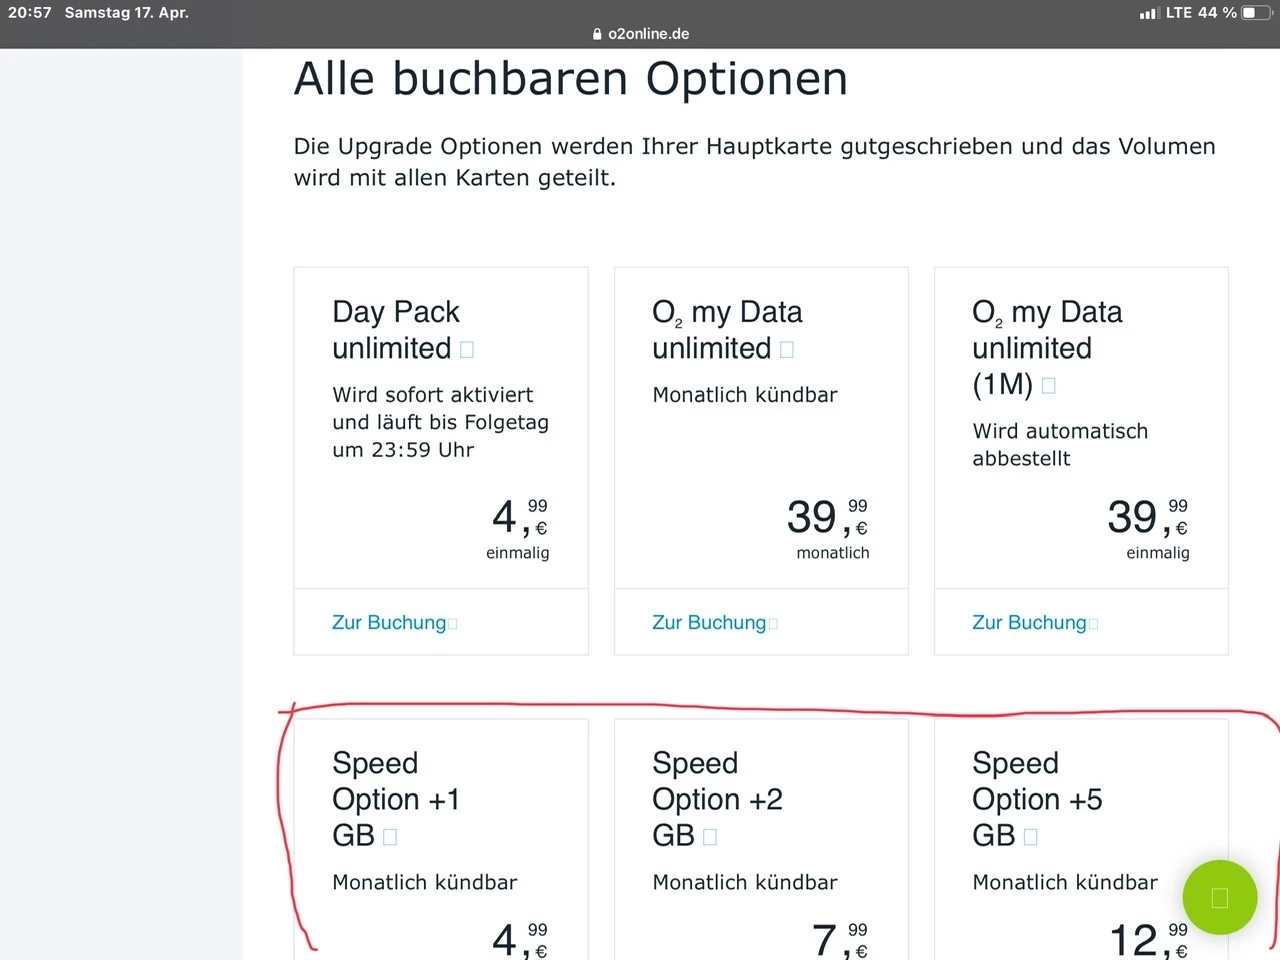Open Zur Buchung for Day Pack unlimited
1280x960 pixels.
pyautogui.click(x=389, y=622)
